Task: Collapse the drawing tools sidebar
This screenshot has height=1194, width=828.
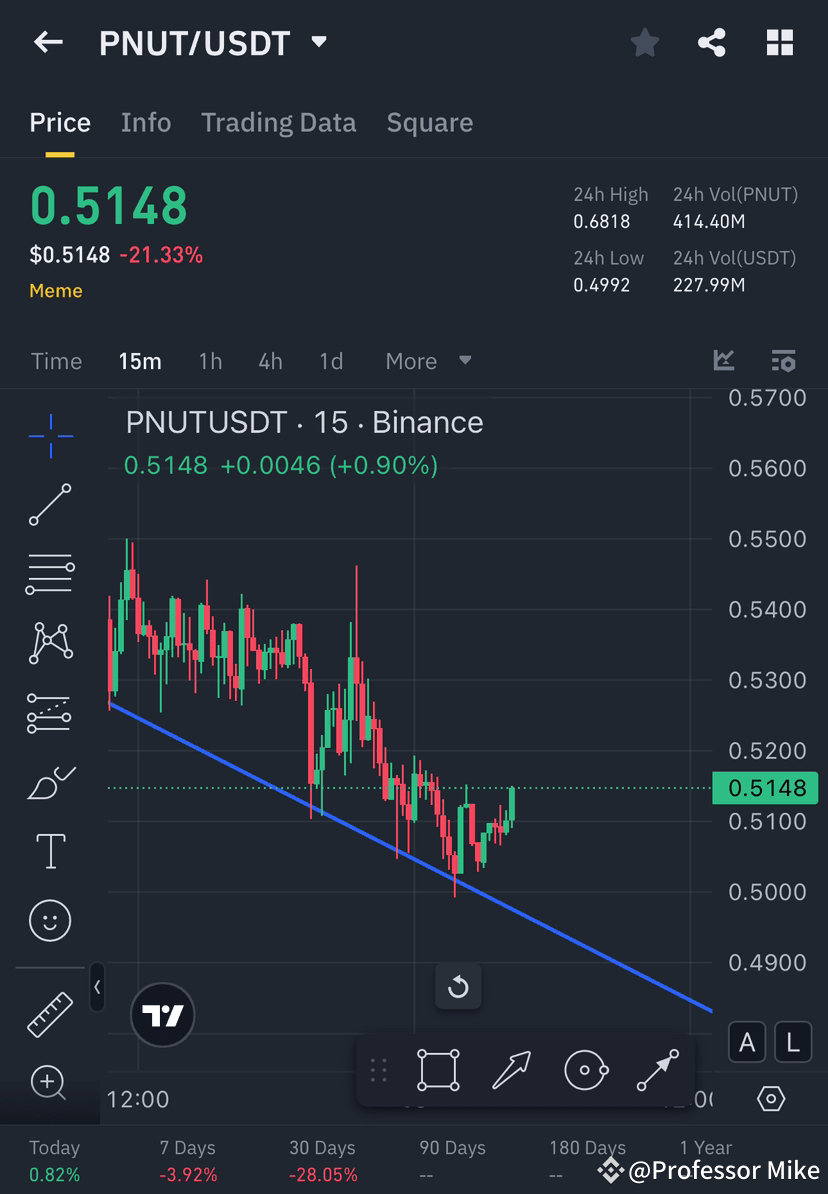Action: pos(97,987)
